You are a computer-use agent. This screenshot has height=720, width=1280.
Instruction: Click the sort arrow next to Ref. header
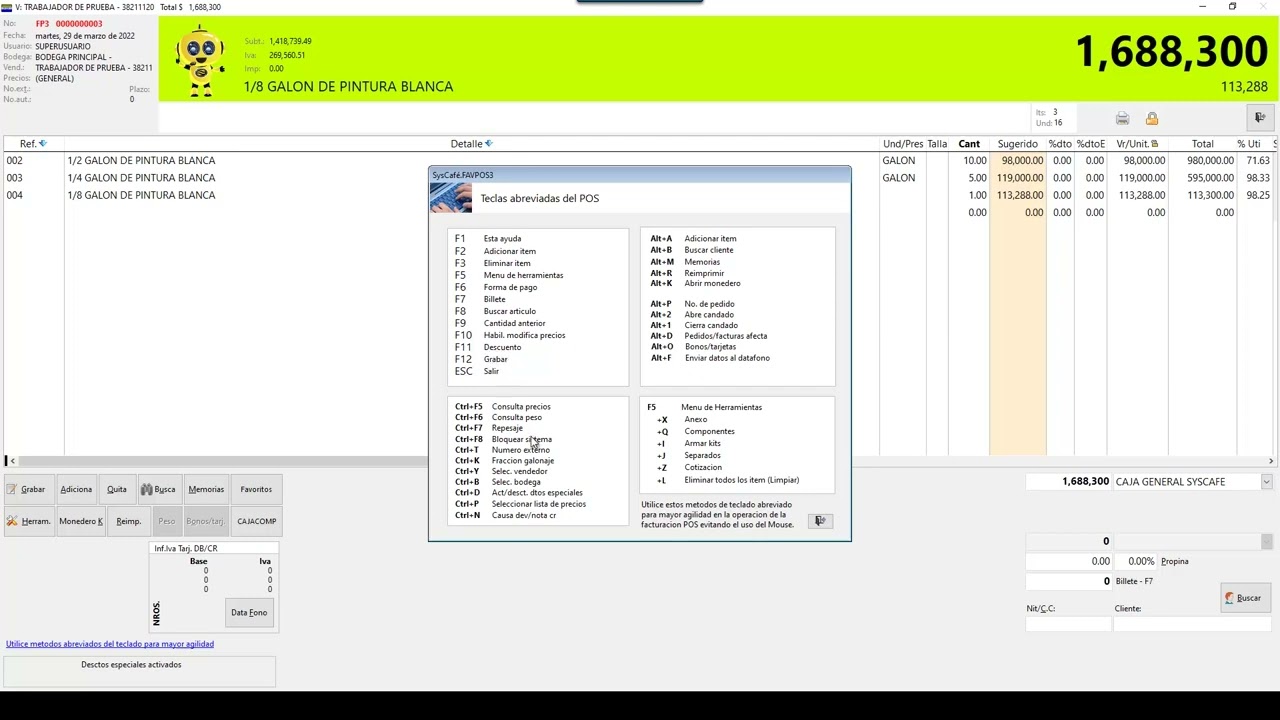point(42,144)
